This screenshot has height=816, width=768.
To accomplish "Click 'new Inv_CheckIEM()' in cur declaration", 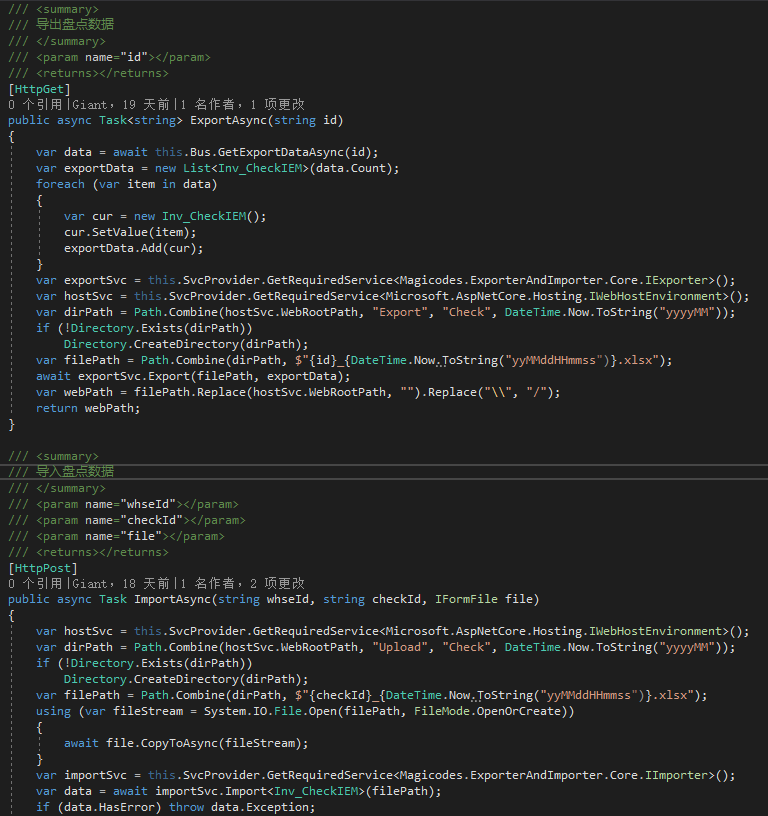I will coord(200,216).
